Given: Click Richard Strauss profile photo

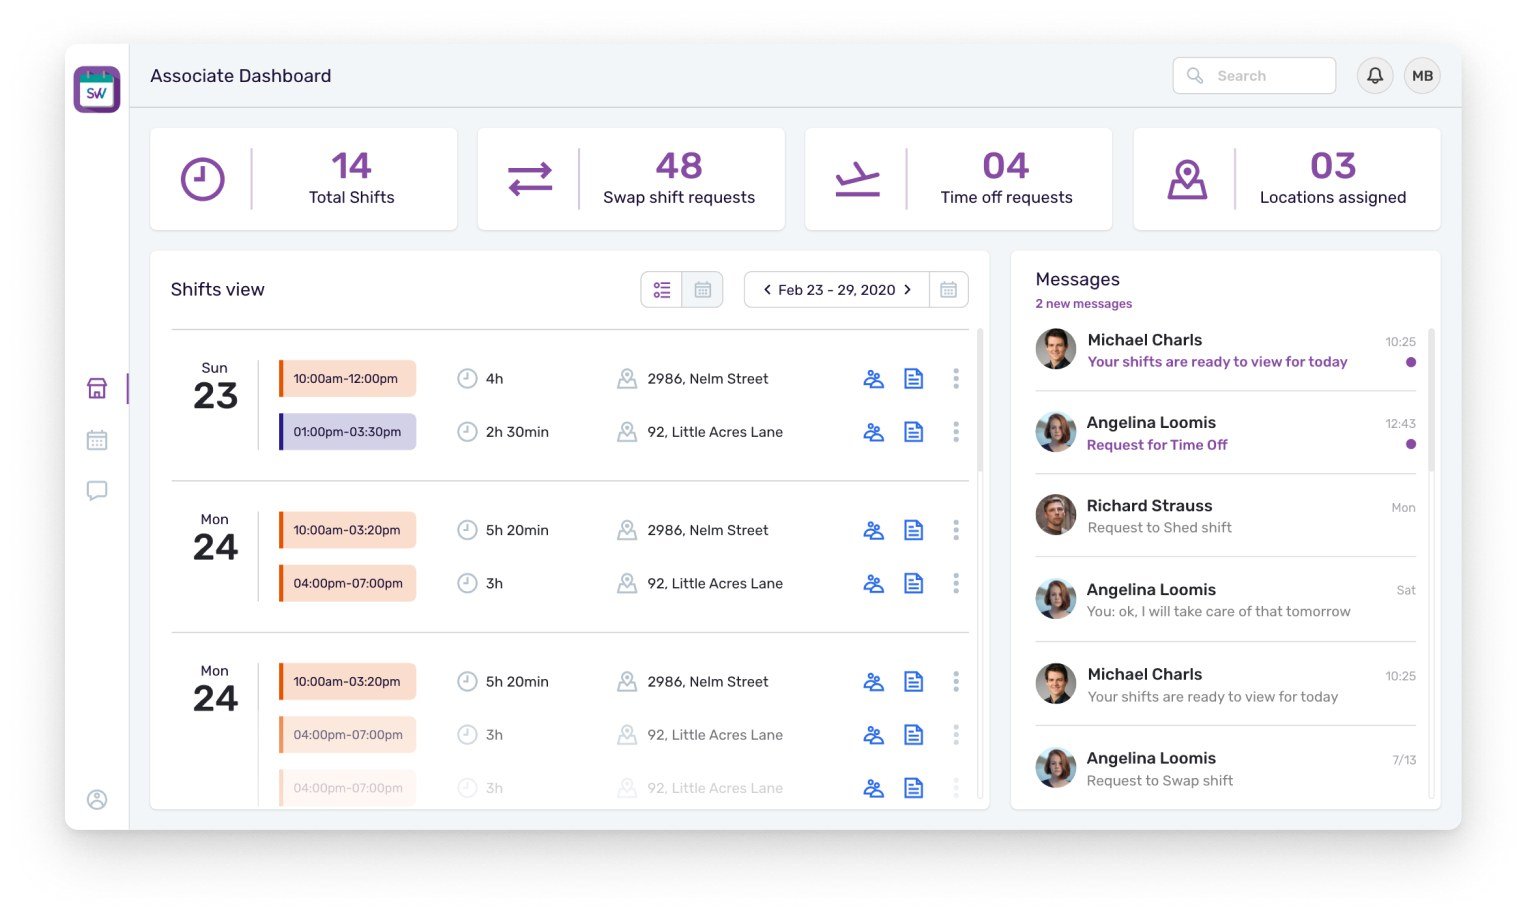Looking at the screenshot, I should [1056, 515].
